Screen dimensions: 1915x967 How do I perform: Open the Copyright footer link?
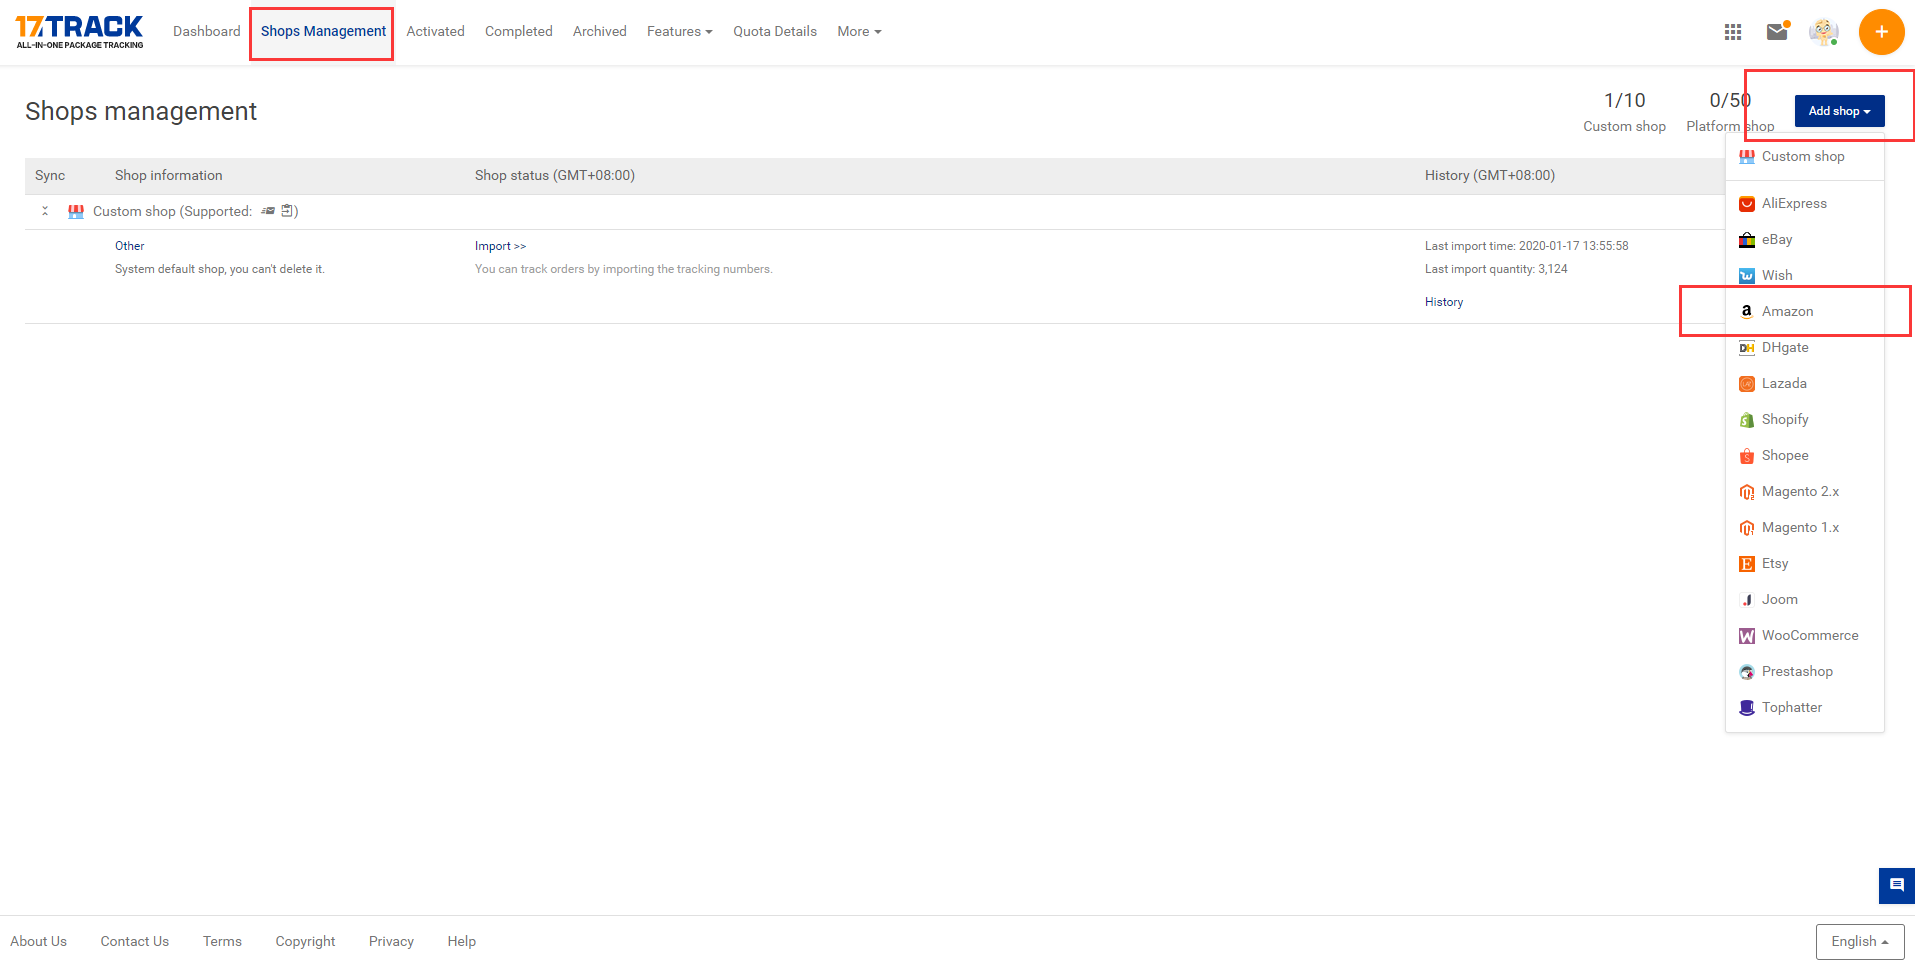tap(305, 942)
